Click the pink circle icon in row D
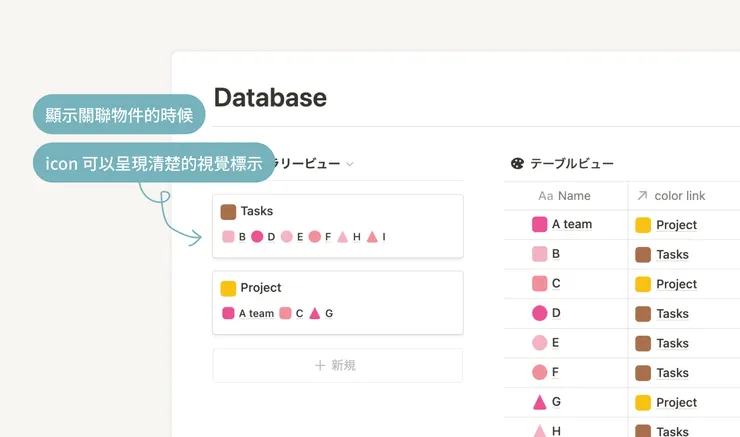 540,314
